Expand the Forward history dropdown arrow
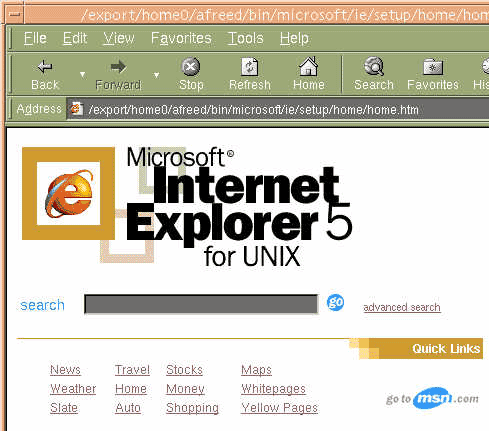Viewport: 489px width, 431px height. pos(156,75)
